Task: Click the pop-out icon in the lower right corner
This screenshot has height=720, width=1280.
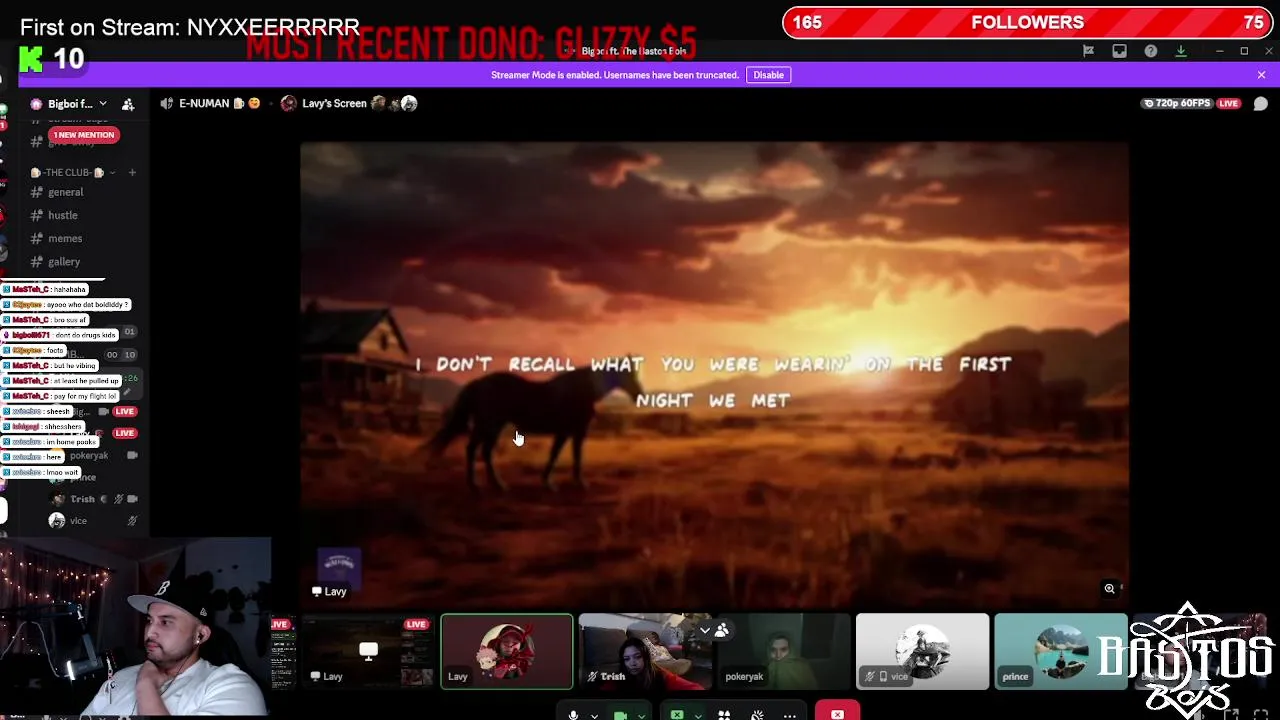Action: [1232, 713]
